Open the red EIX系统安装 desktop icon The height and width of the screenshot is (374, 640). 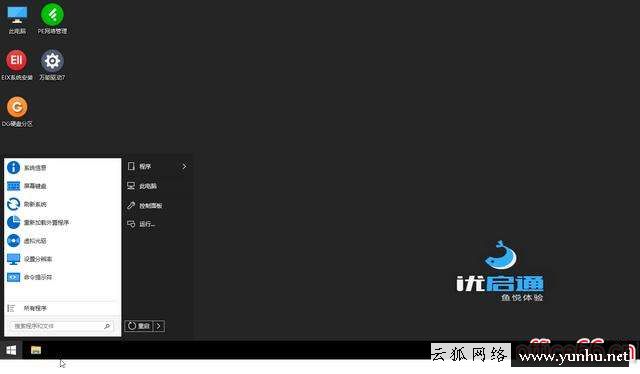point(17,65)
